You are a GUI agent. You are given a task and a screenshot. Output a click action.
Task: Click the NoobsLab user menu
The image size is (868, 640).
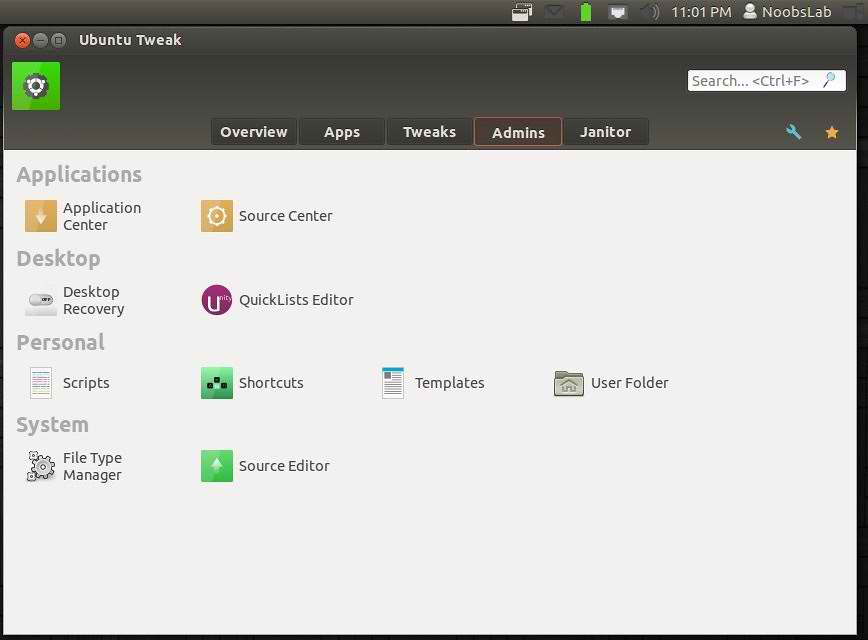point(787,12)
